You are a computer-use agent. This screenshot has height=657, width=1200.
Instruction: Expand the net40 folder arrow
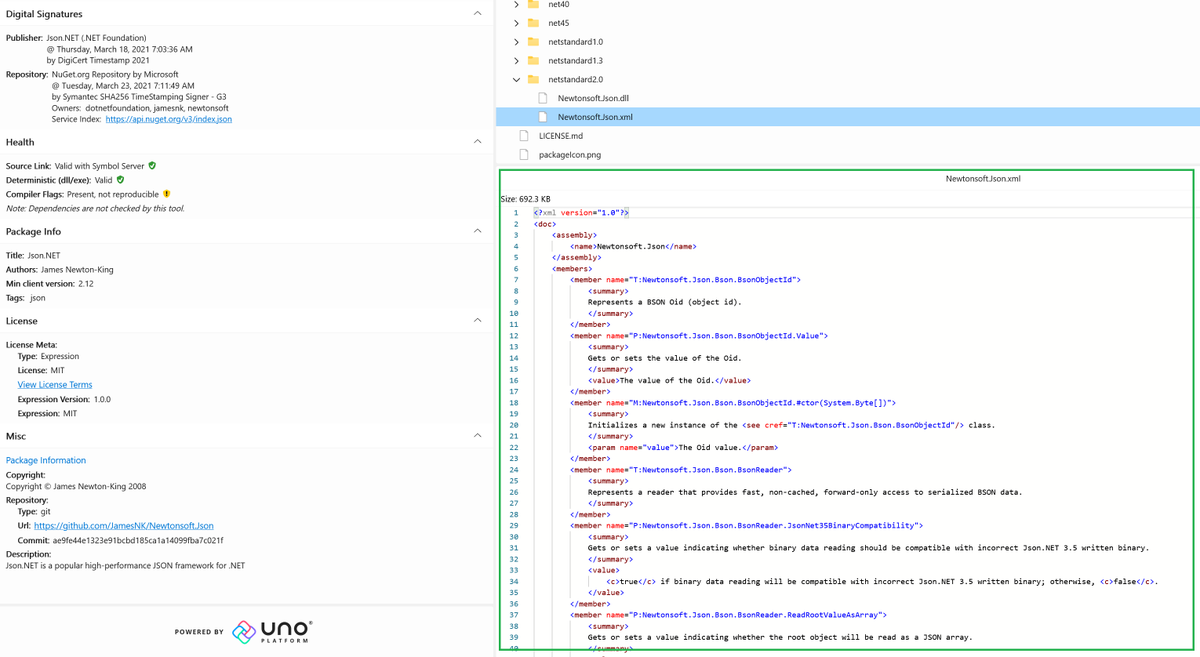coord(516,5)
